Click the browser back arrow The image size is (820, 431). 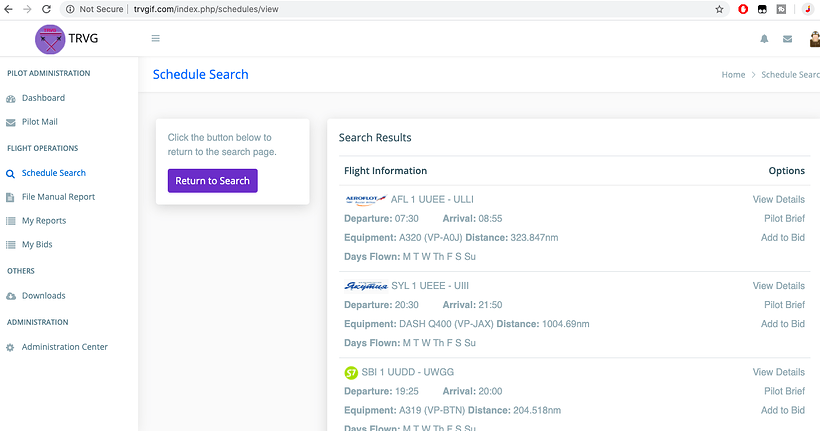pos(8,9)
